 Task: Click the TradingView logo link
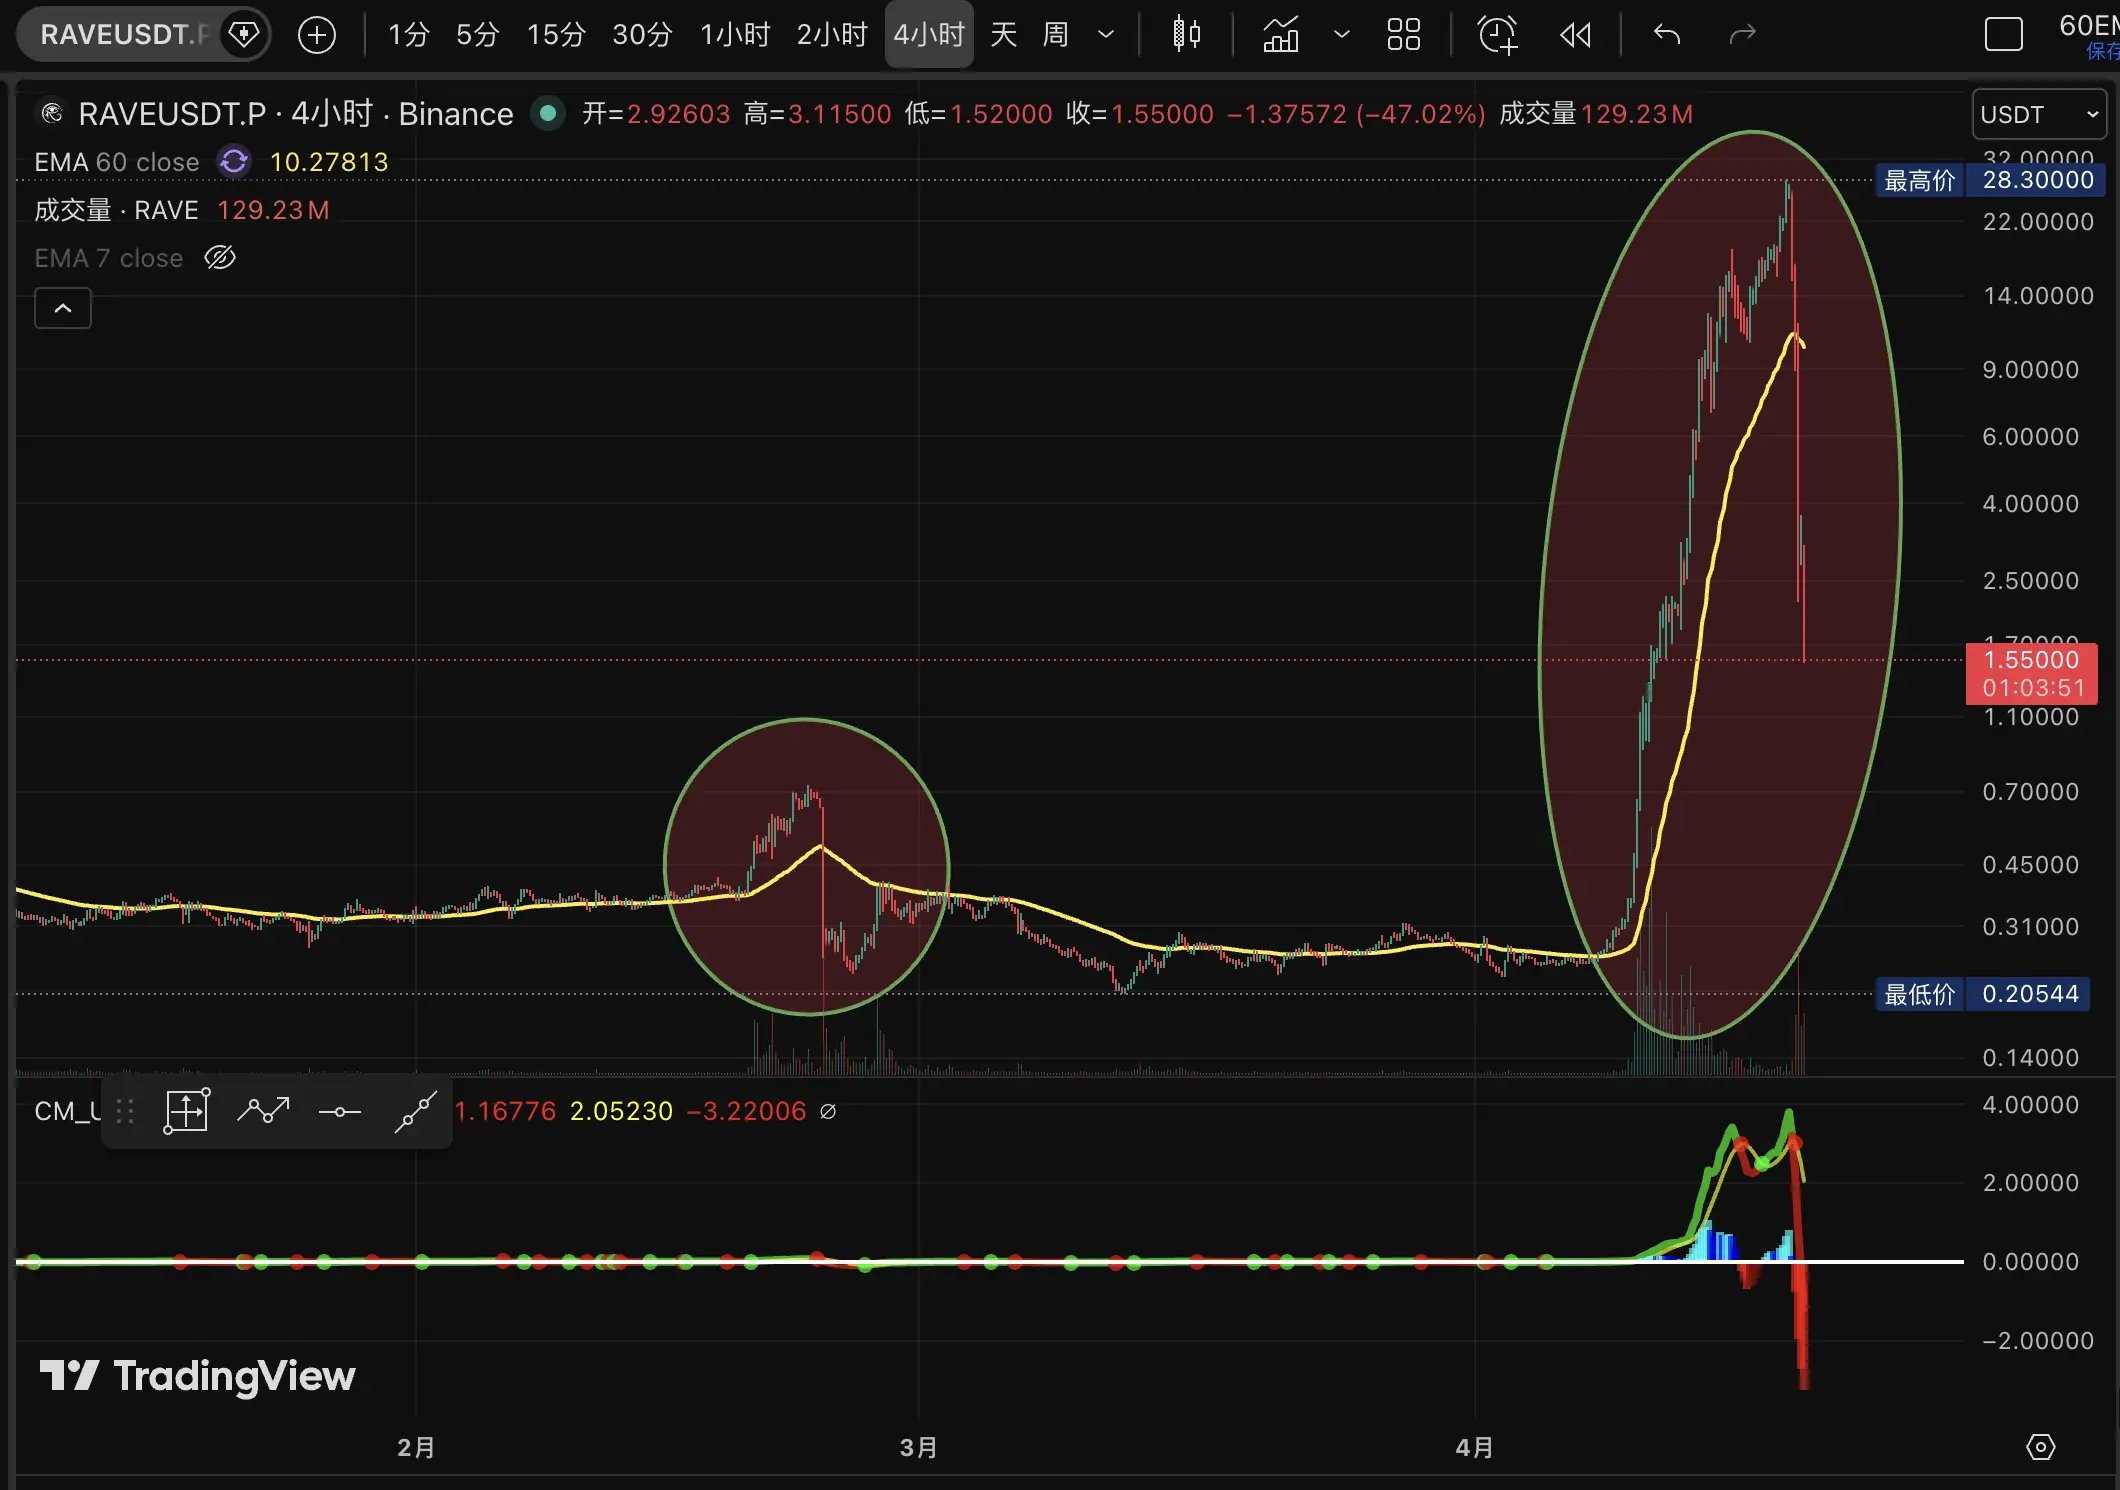[x=198, y=1376]
